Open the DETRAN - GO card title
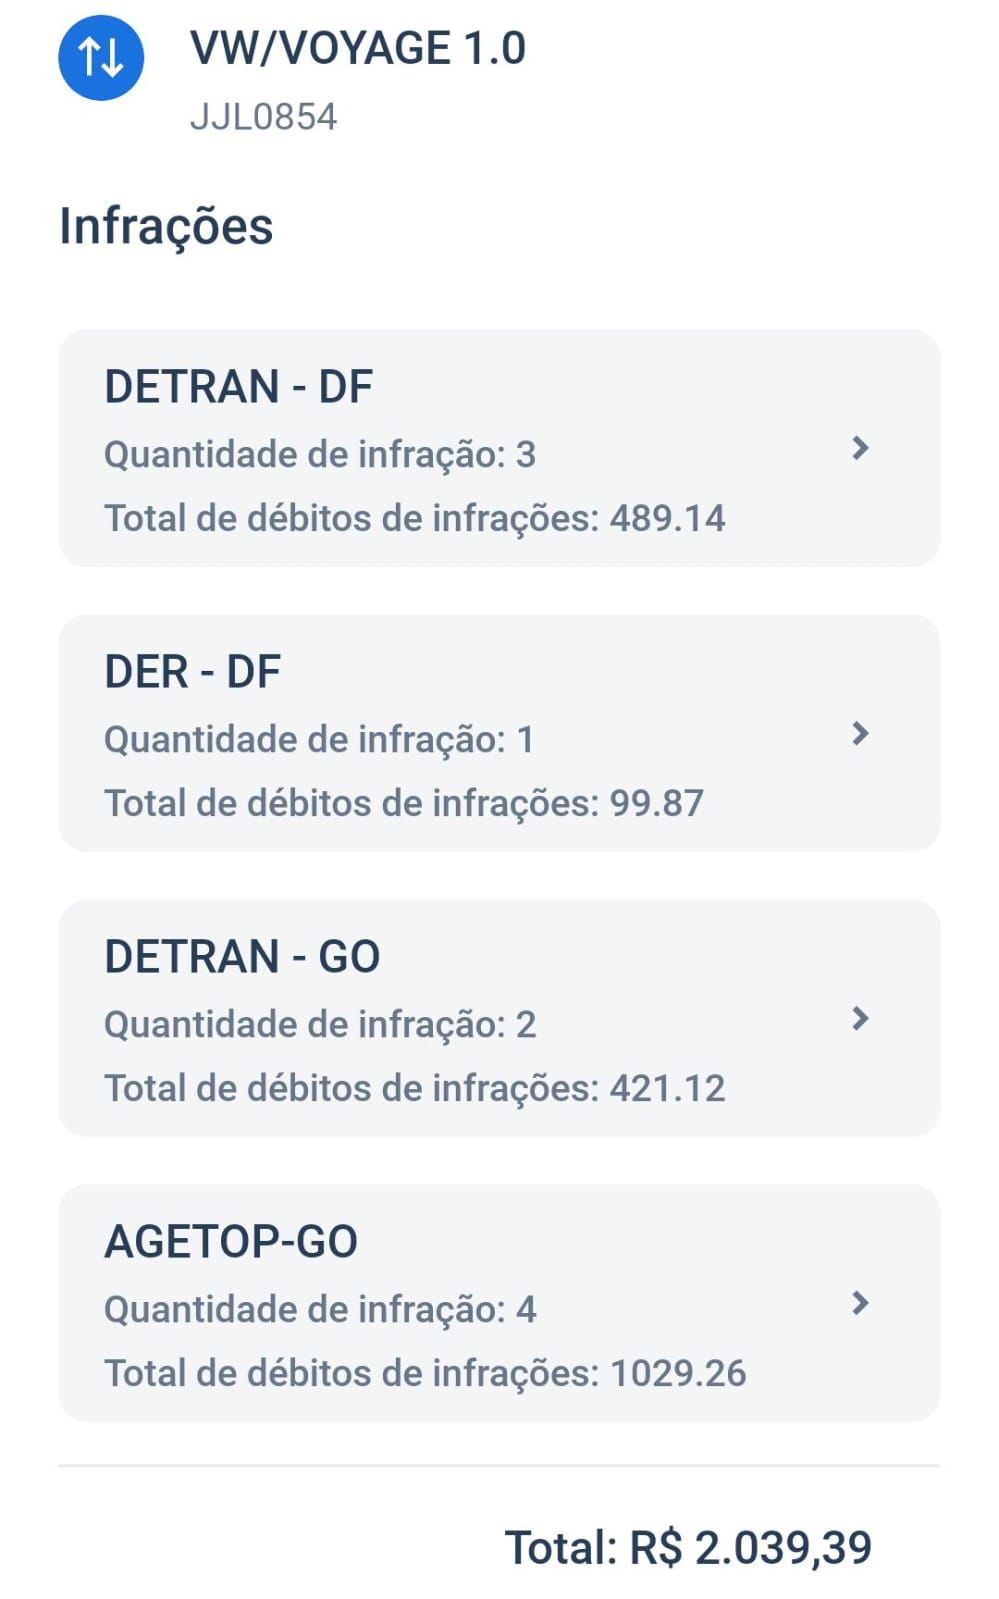This screenshot has width=999, height=1599. pos(242,957)
